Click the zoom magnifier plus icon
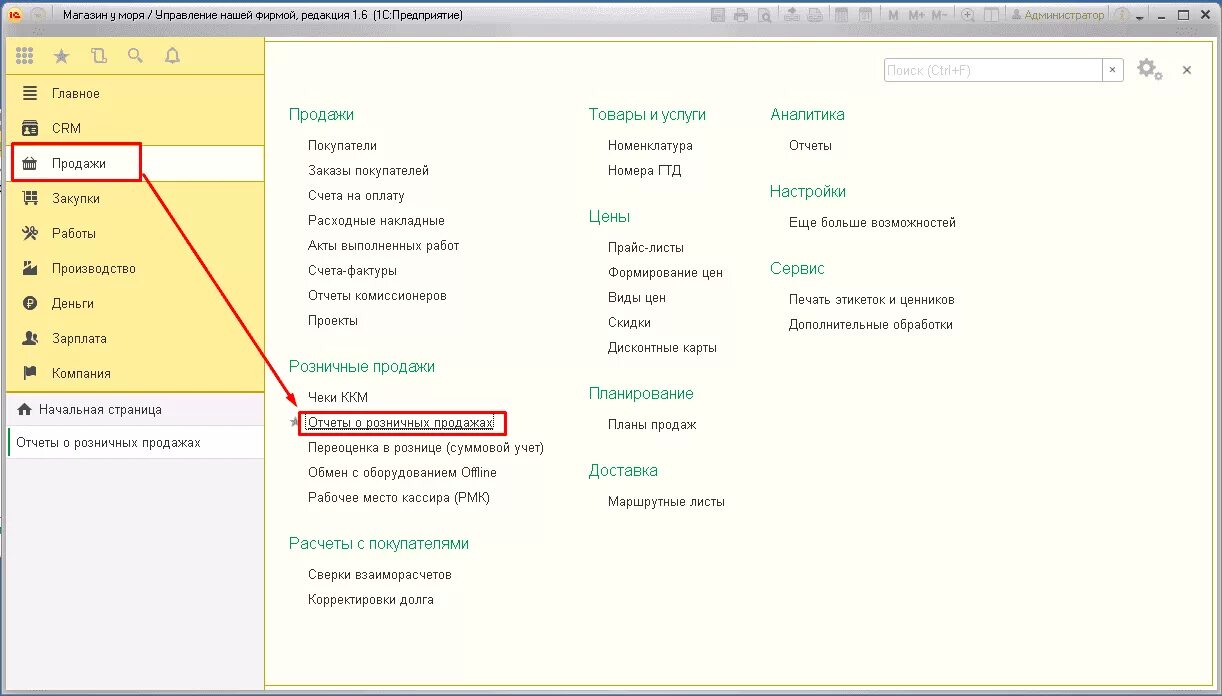This screenshot has height=696, width=1222. (x=968, y=15)
